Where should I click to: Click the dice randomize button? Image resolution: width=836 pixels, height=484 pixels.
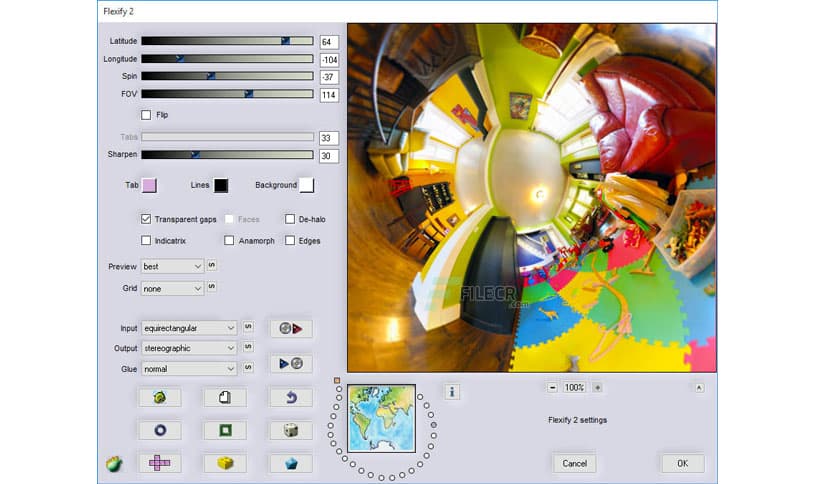pyautogui.click(x=291, y=430)
